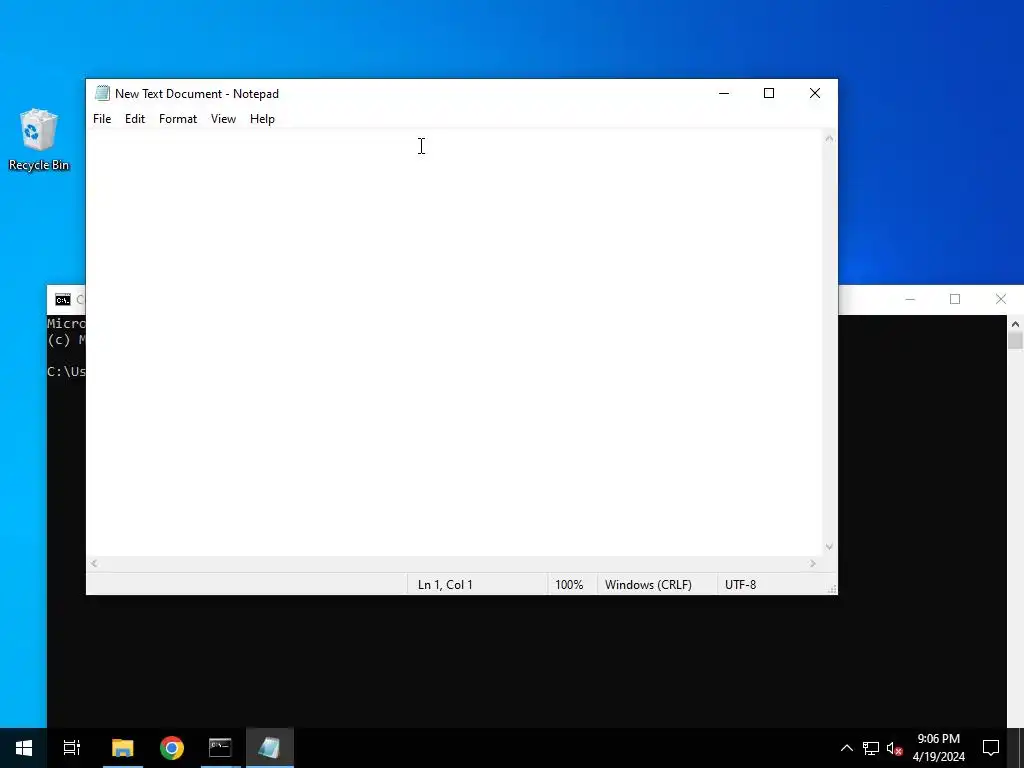Click the Notepad taskbar icon
This screenshot has height=768, width=1024.
269,748
